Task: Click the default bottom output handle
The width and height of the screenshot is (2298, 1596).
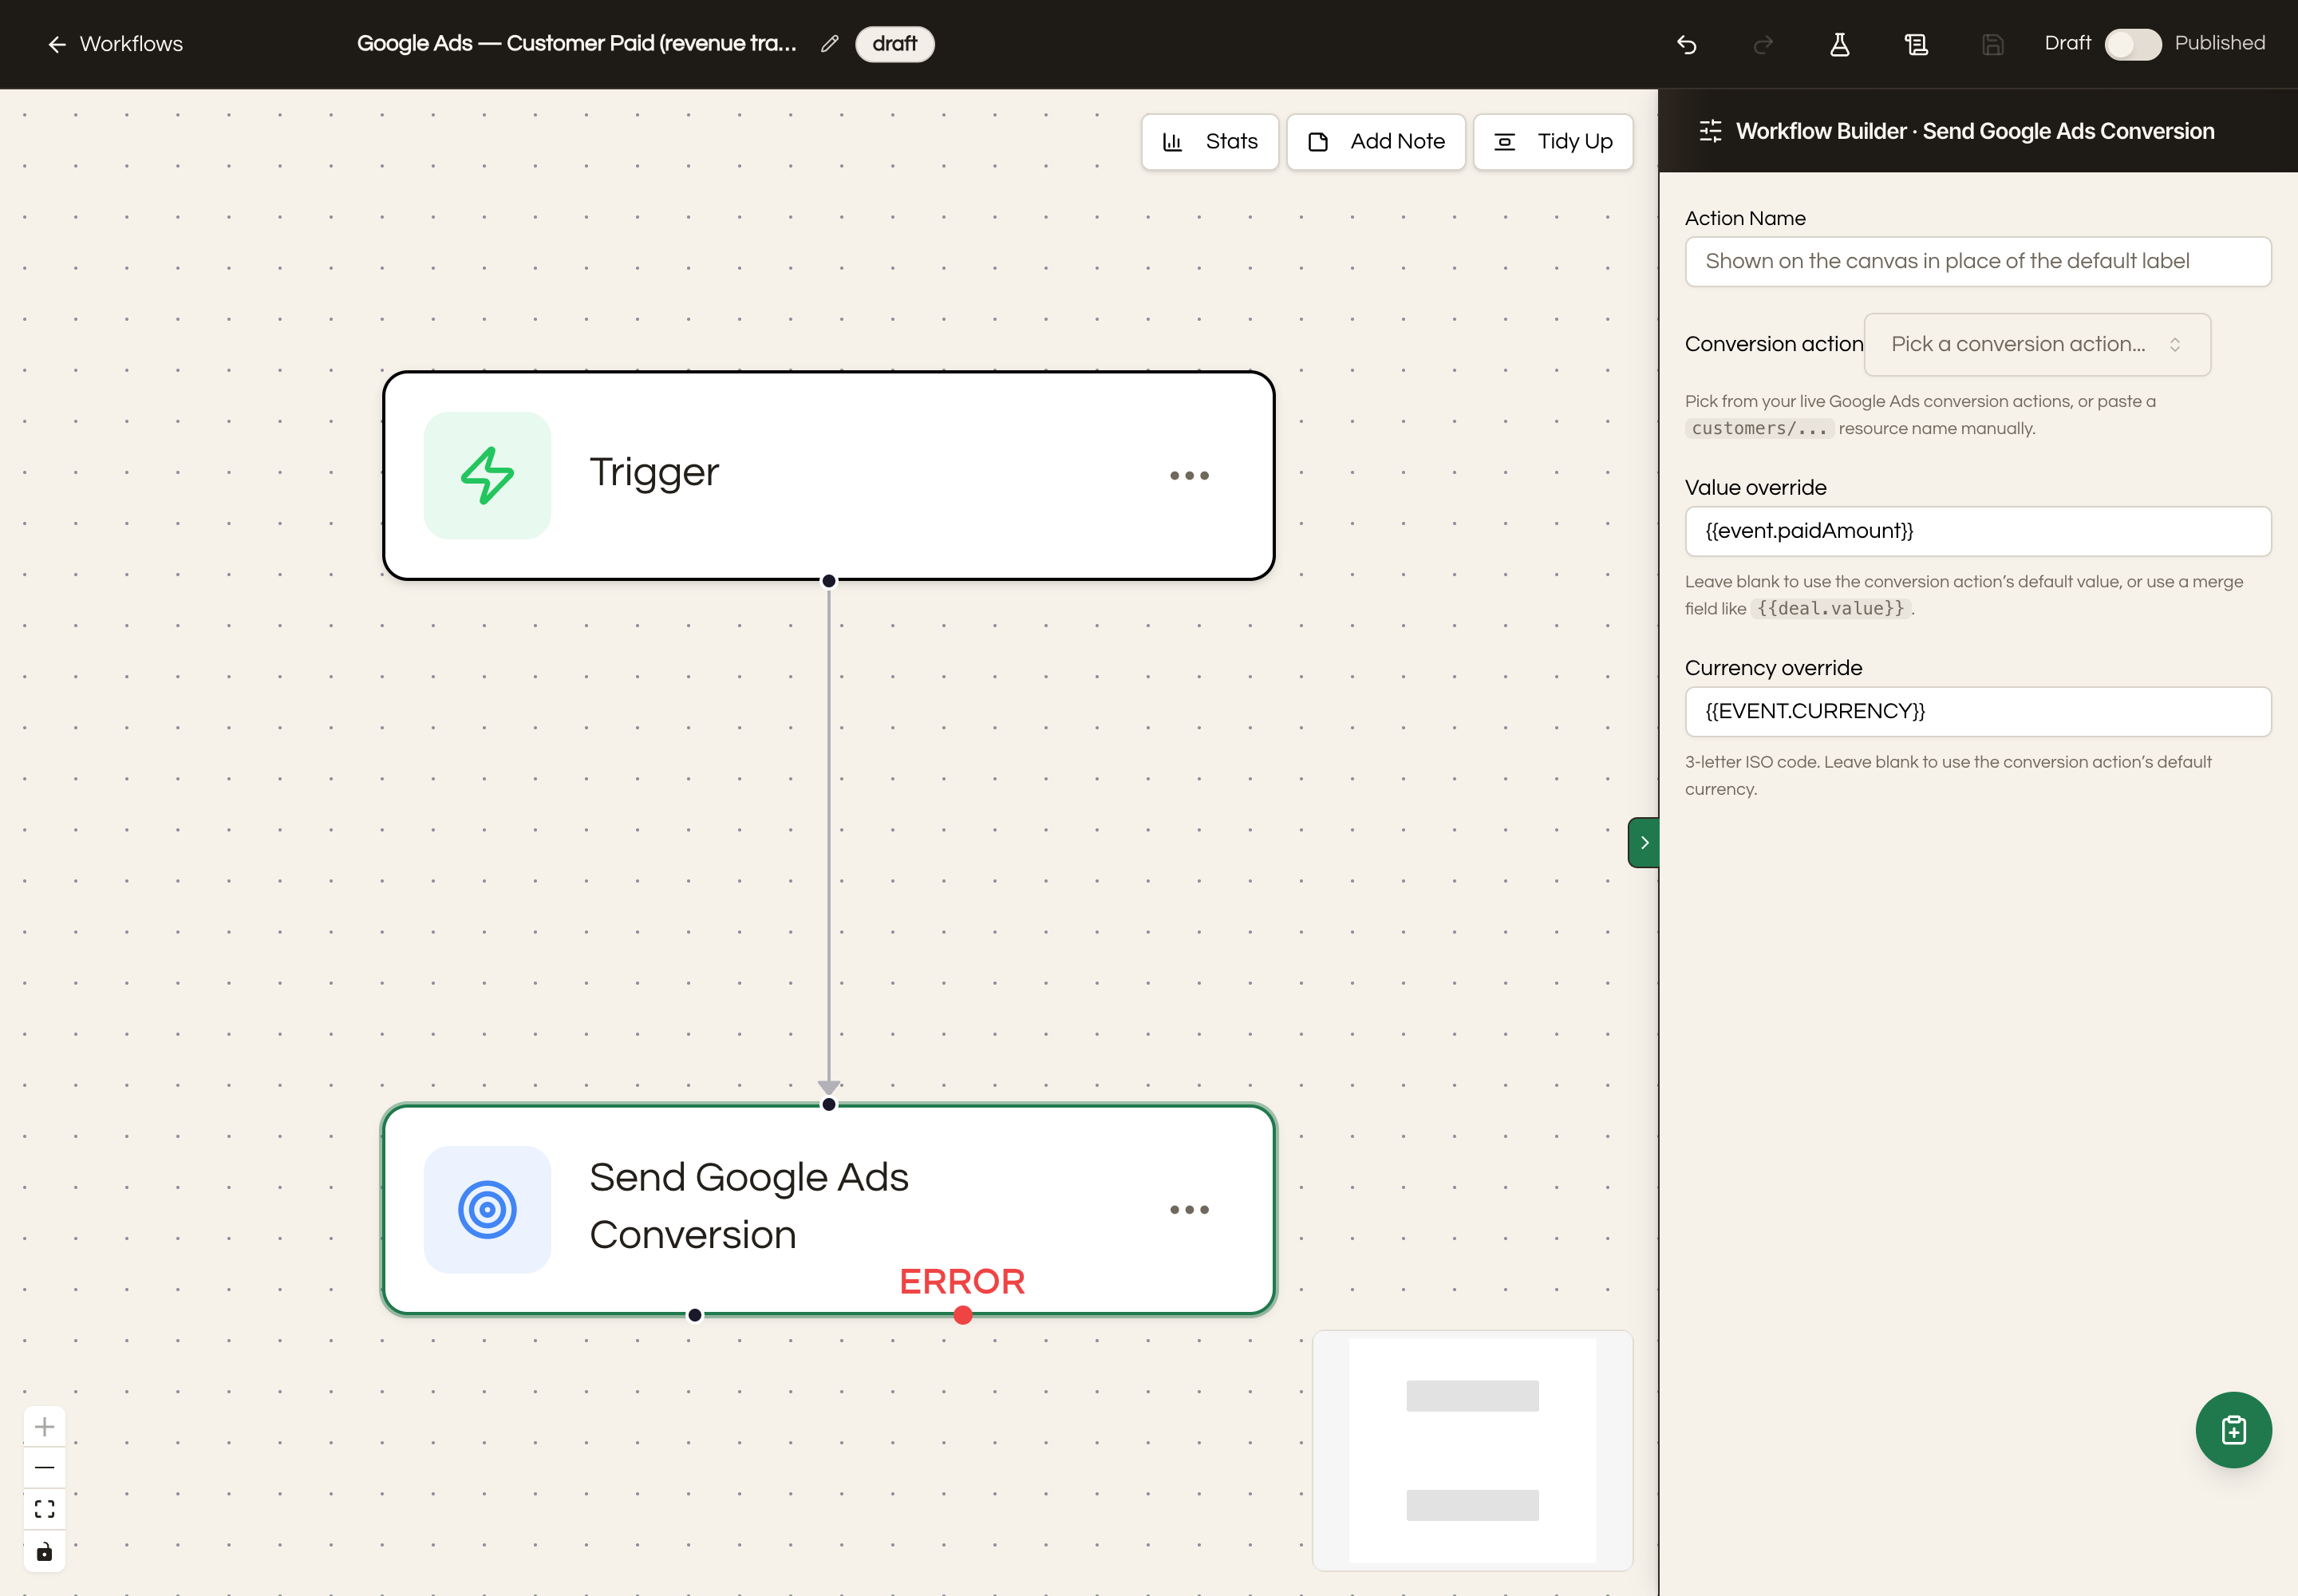Action: point(694,1315)
